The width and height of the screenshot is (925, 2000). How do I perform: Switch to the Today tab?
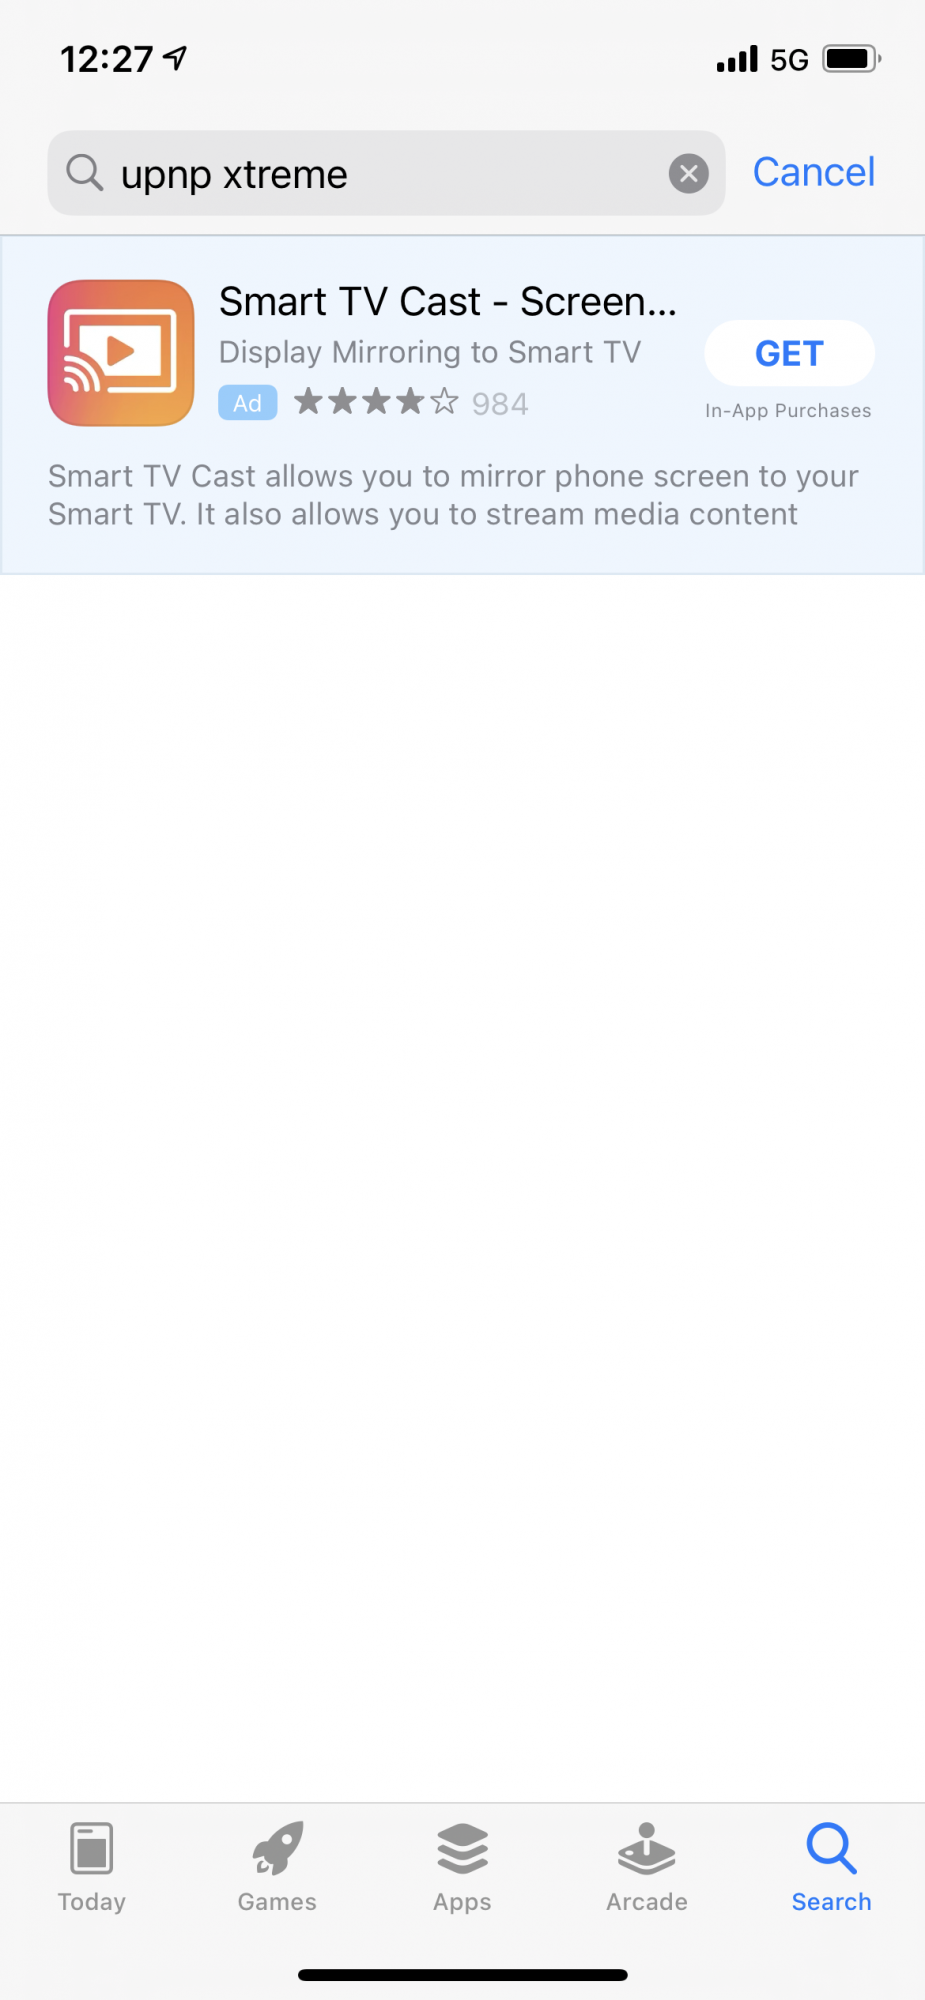point(92,1867)
